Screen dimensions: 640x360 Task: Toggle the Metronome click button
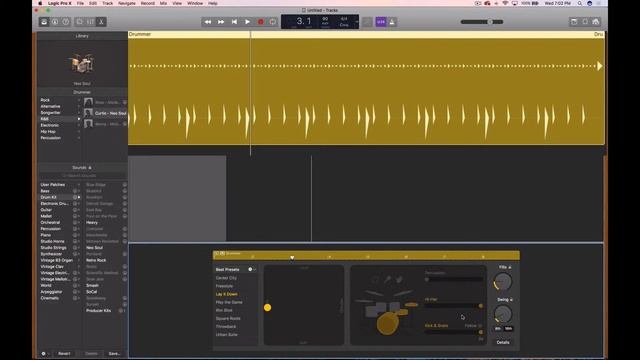pos(392,22)
